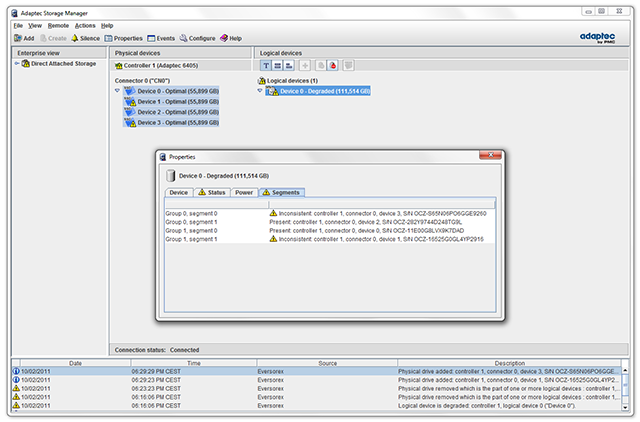This screenshot has height=422, width=640.
Task: Click the Date column header in event log
Action: (76, 363)
